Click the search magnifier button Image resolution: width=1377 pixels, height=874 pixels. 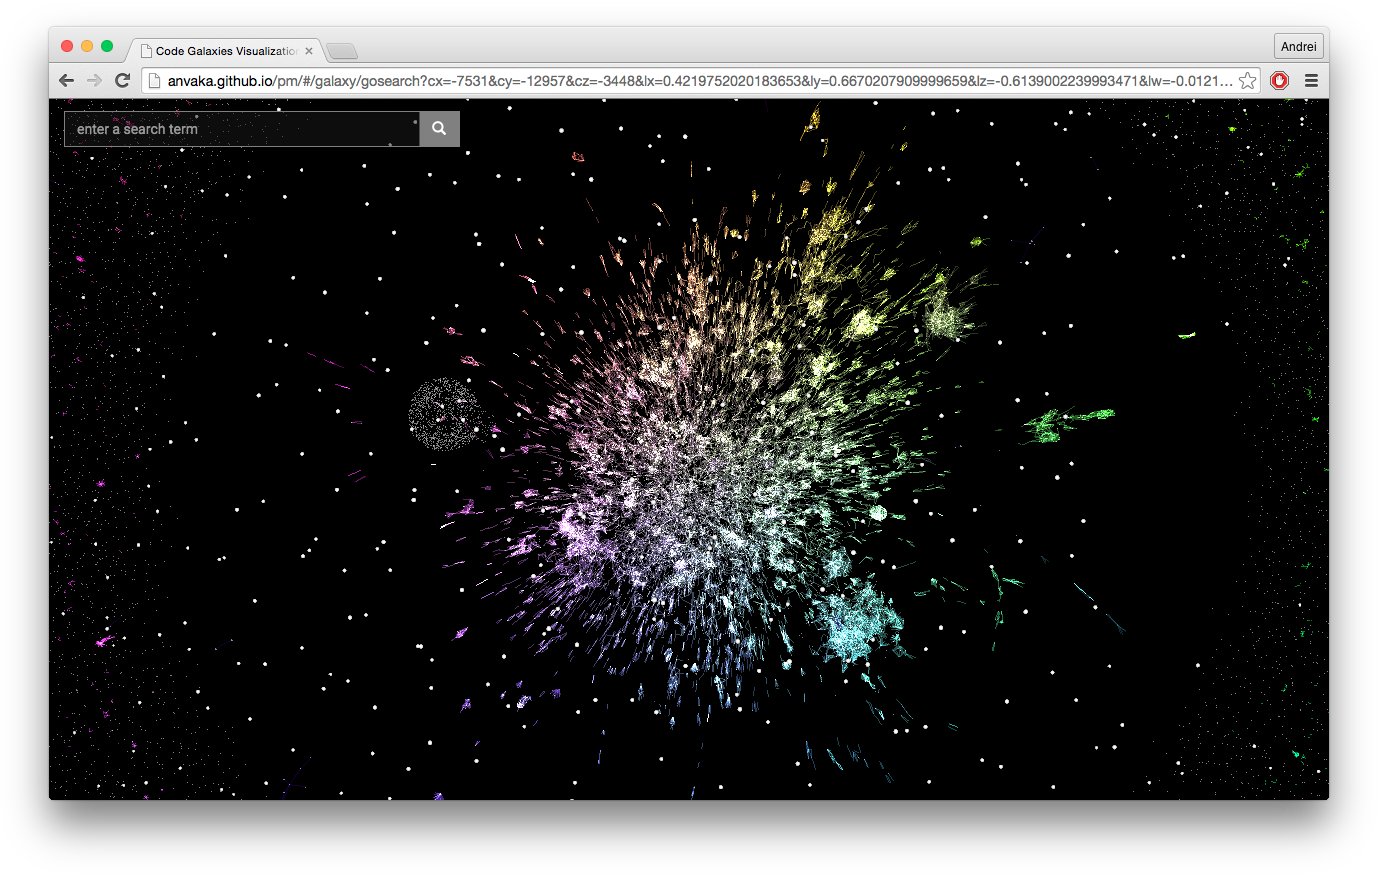439,129
